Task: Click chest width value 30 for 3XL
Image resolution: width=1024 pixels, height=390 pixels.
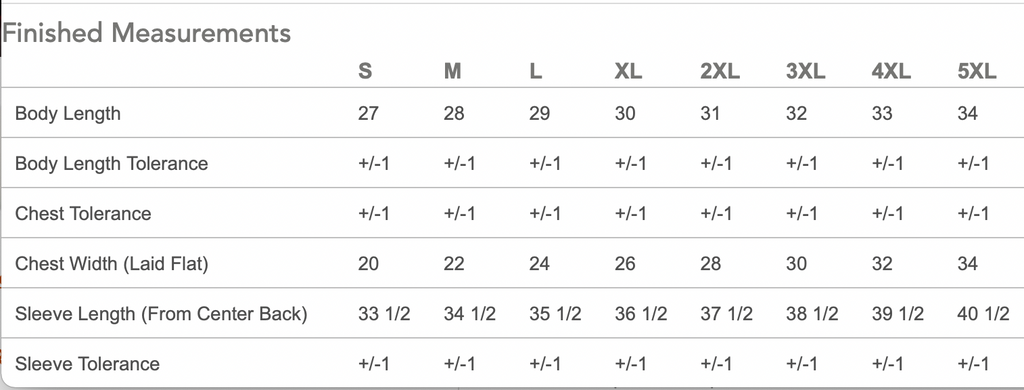Action: pyautogui.click(x=797, y=264)
